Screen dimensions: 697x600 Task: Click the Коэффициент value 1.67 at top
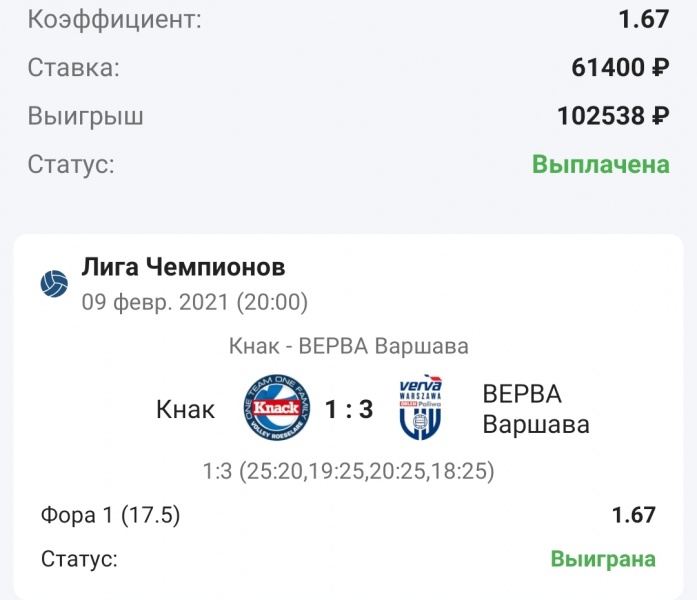pyautogui.click(x=644, y=19)
